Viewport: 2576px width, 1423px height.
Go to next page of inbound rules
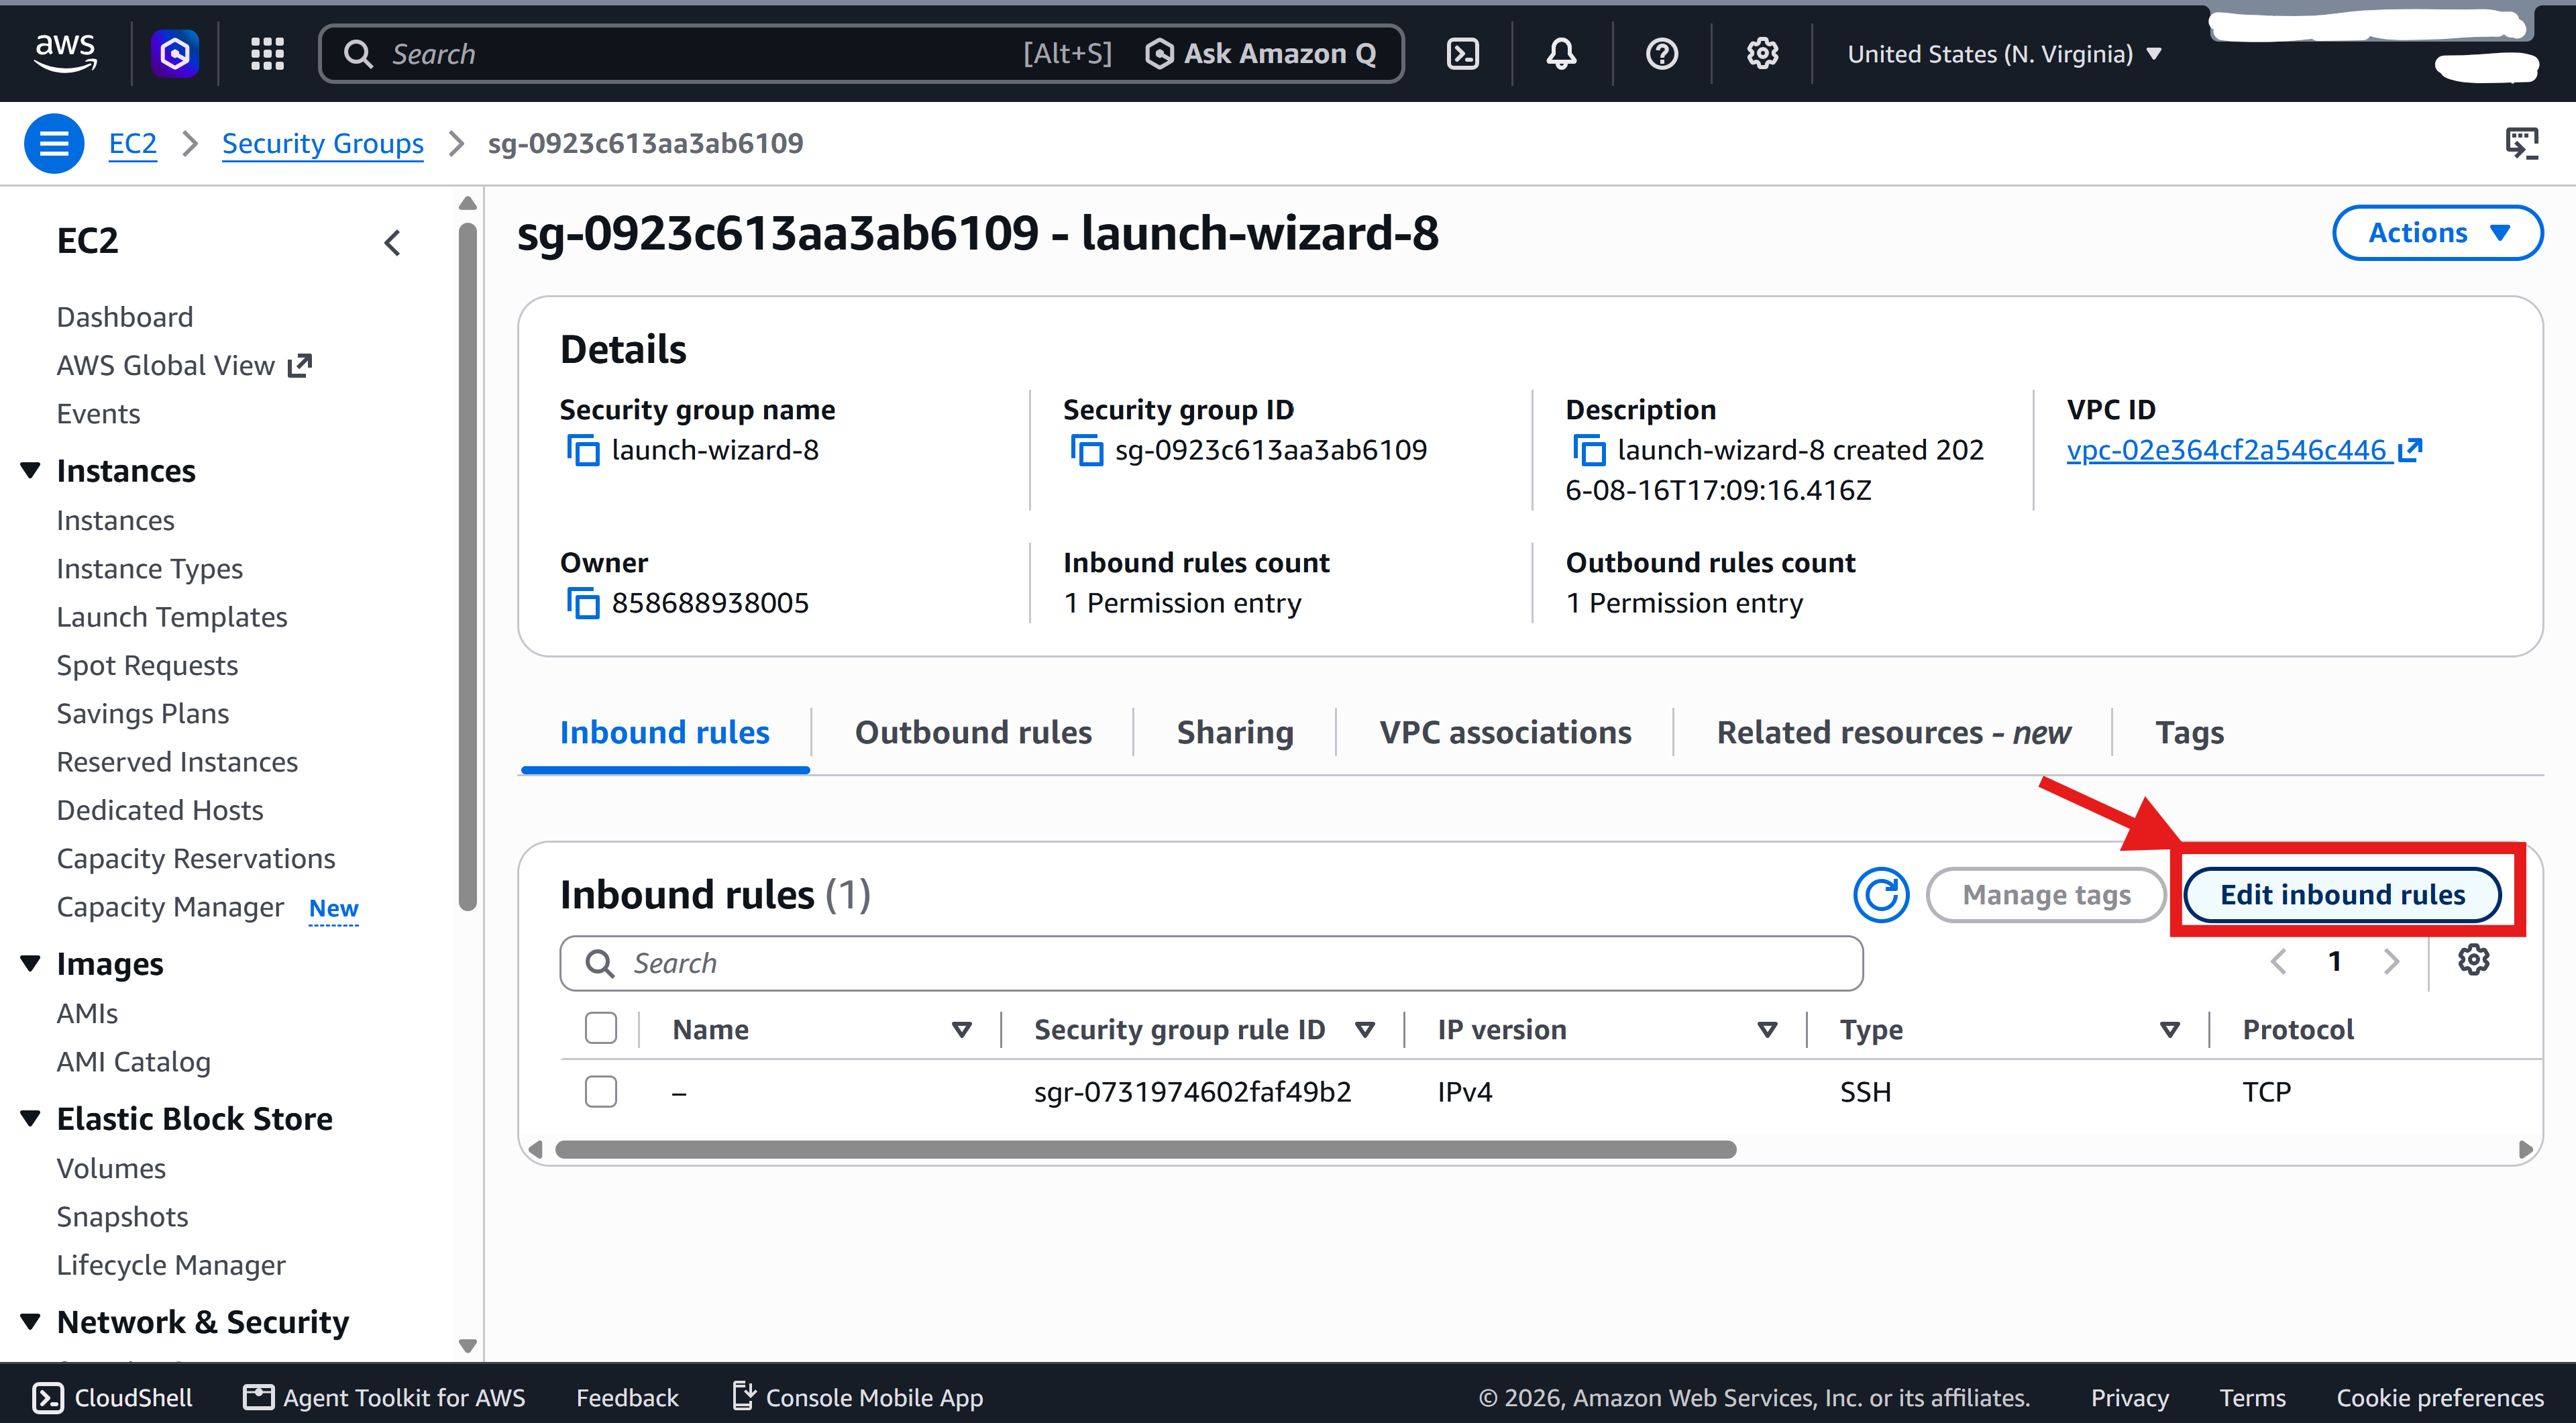2391,962
